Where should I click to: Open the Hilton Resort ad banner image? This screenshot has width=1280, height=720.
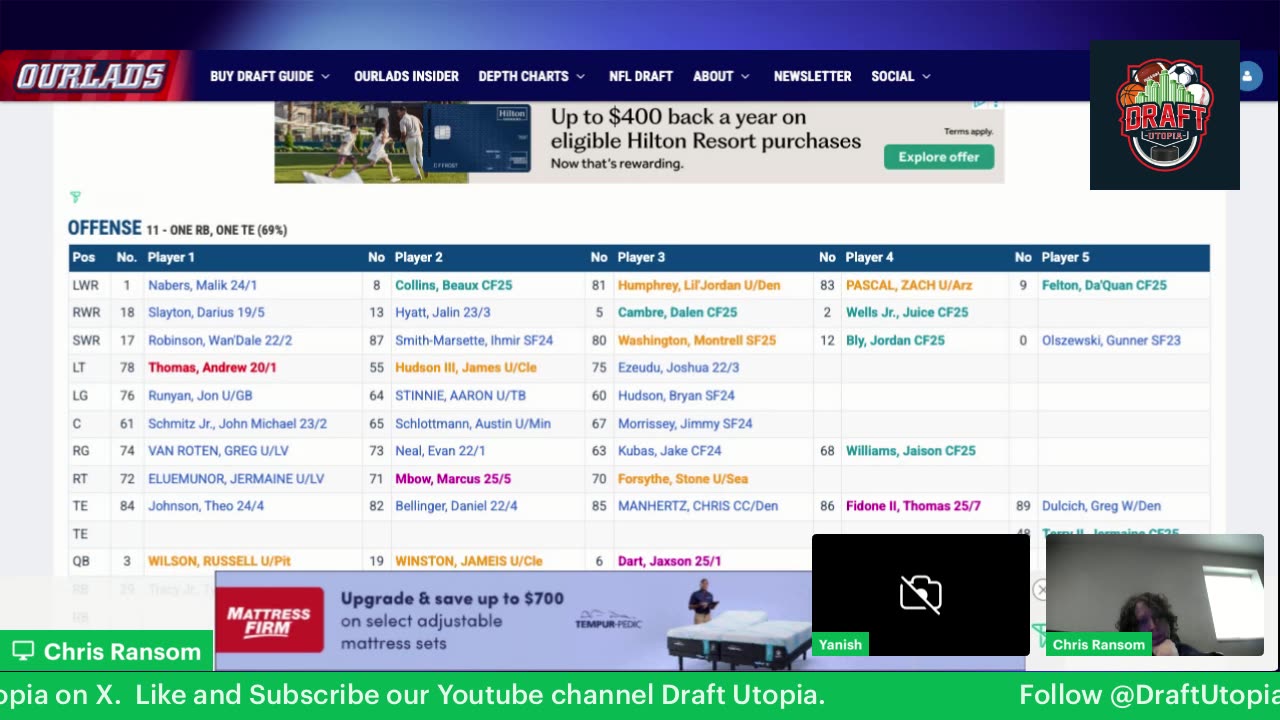click(x=639, y=141)
